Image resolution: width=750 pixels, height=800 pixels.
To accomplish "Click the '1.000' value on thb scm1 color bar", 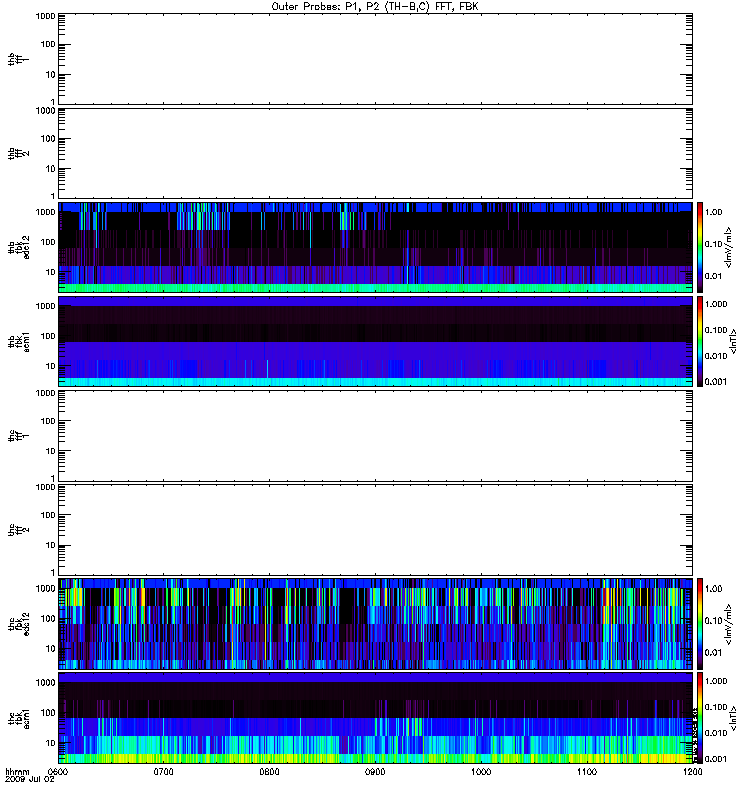I will (716, 304).
